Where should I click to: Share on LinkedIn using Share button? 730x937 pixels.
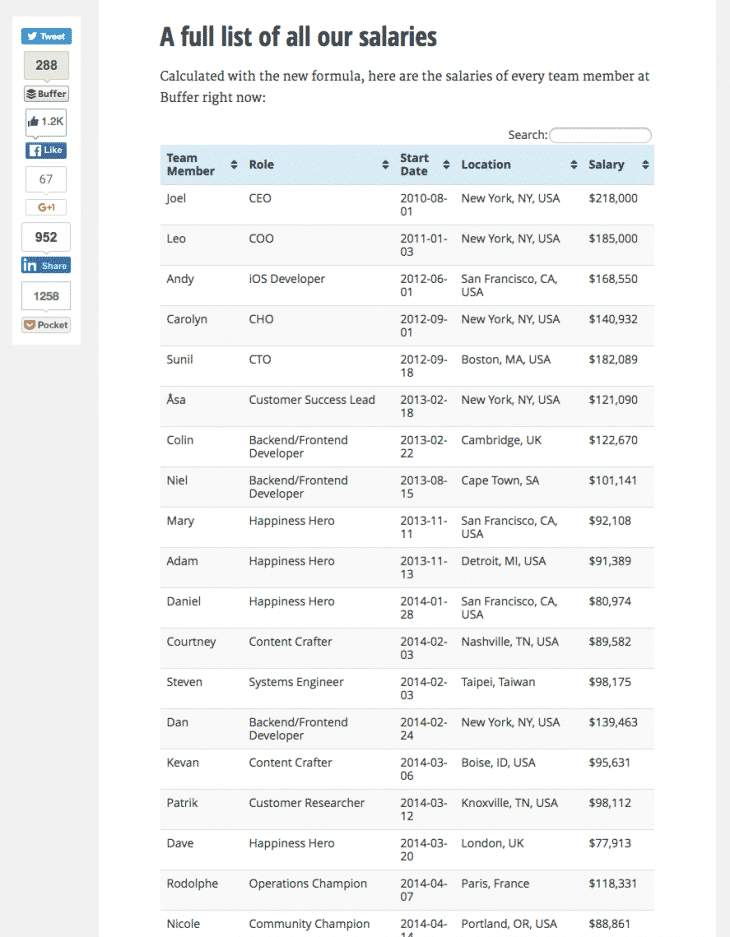click(x=46, y=265)
